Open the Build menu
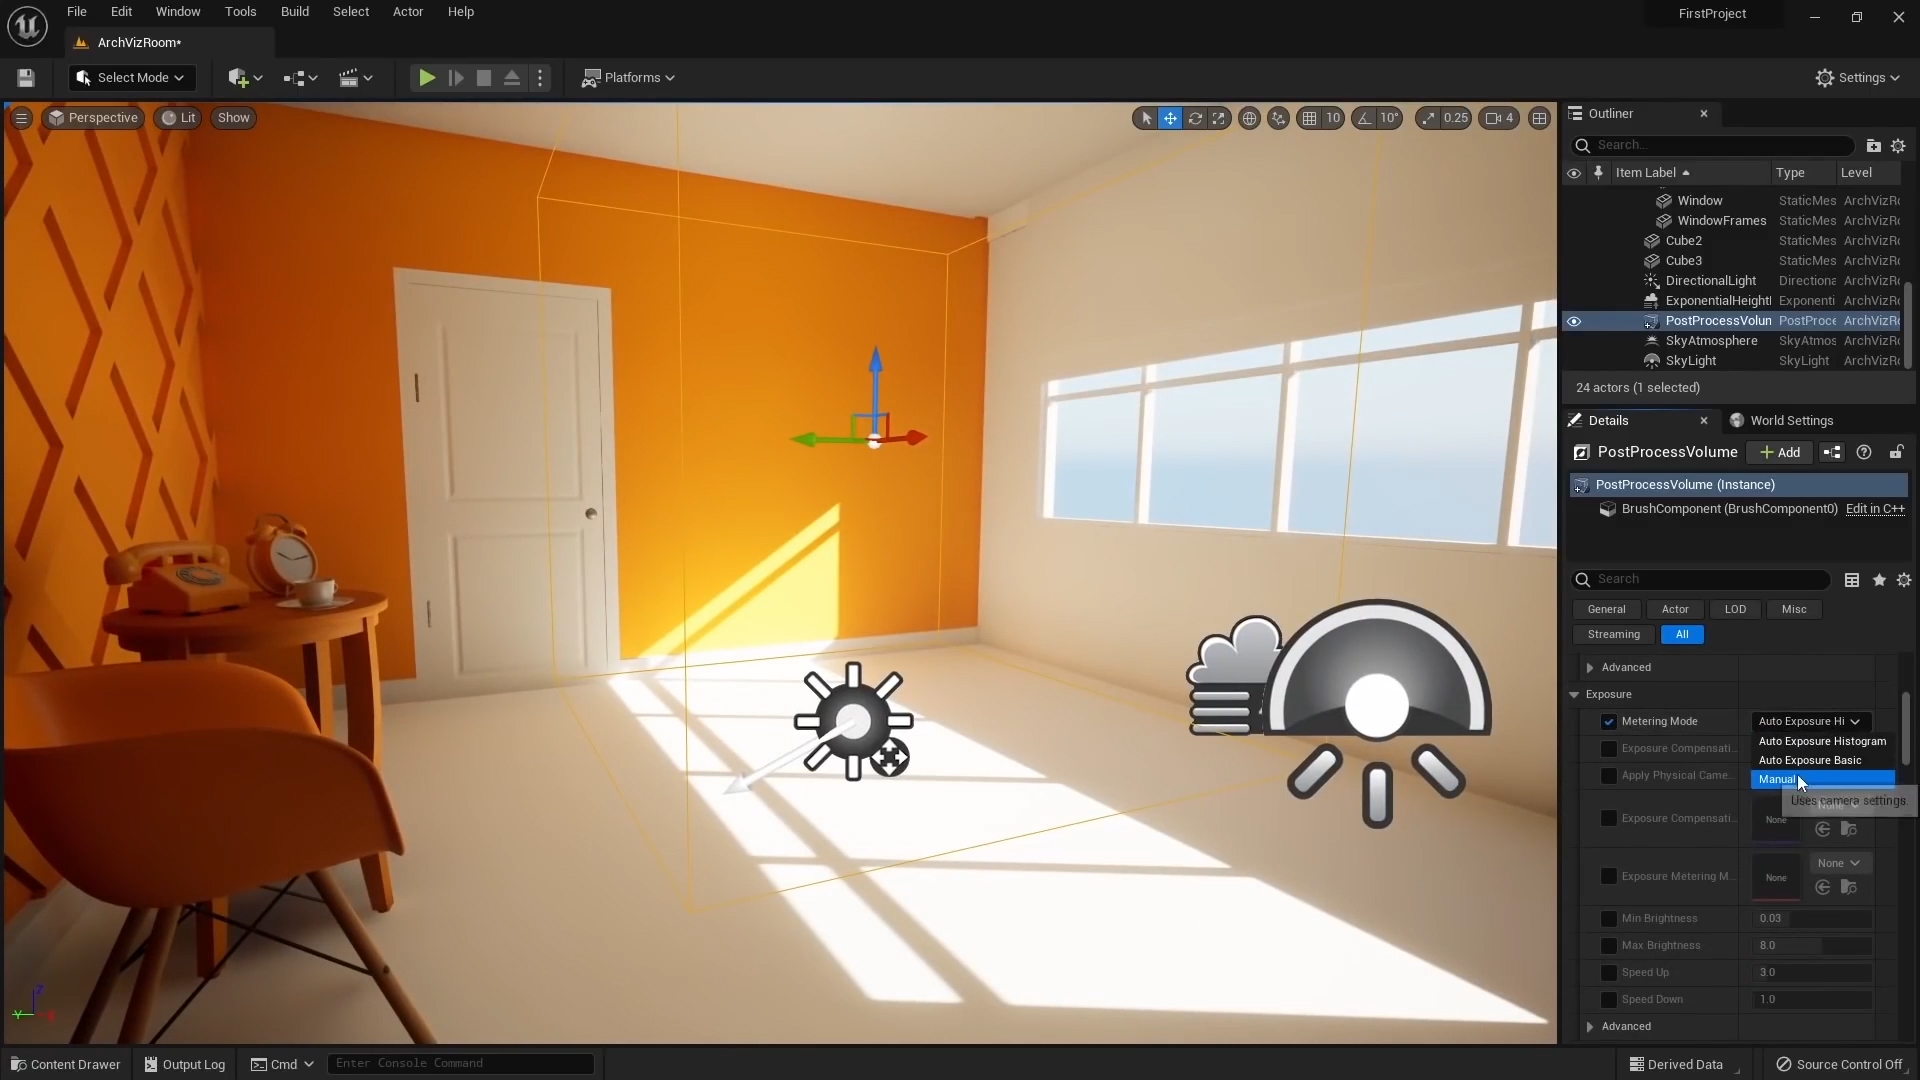1920x1080 pixels. [294, 12]
